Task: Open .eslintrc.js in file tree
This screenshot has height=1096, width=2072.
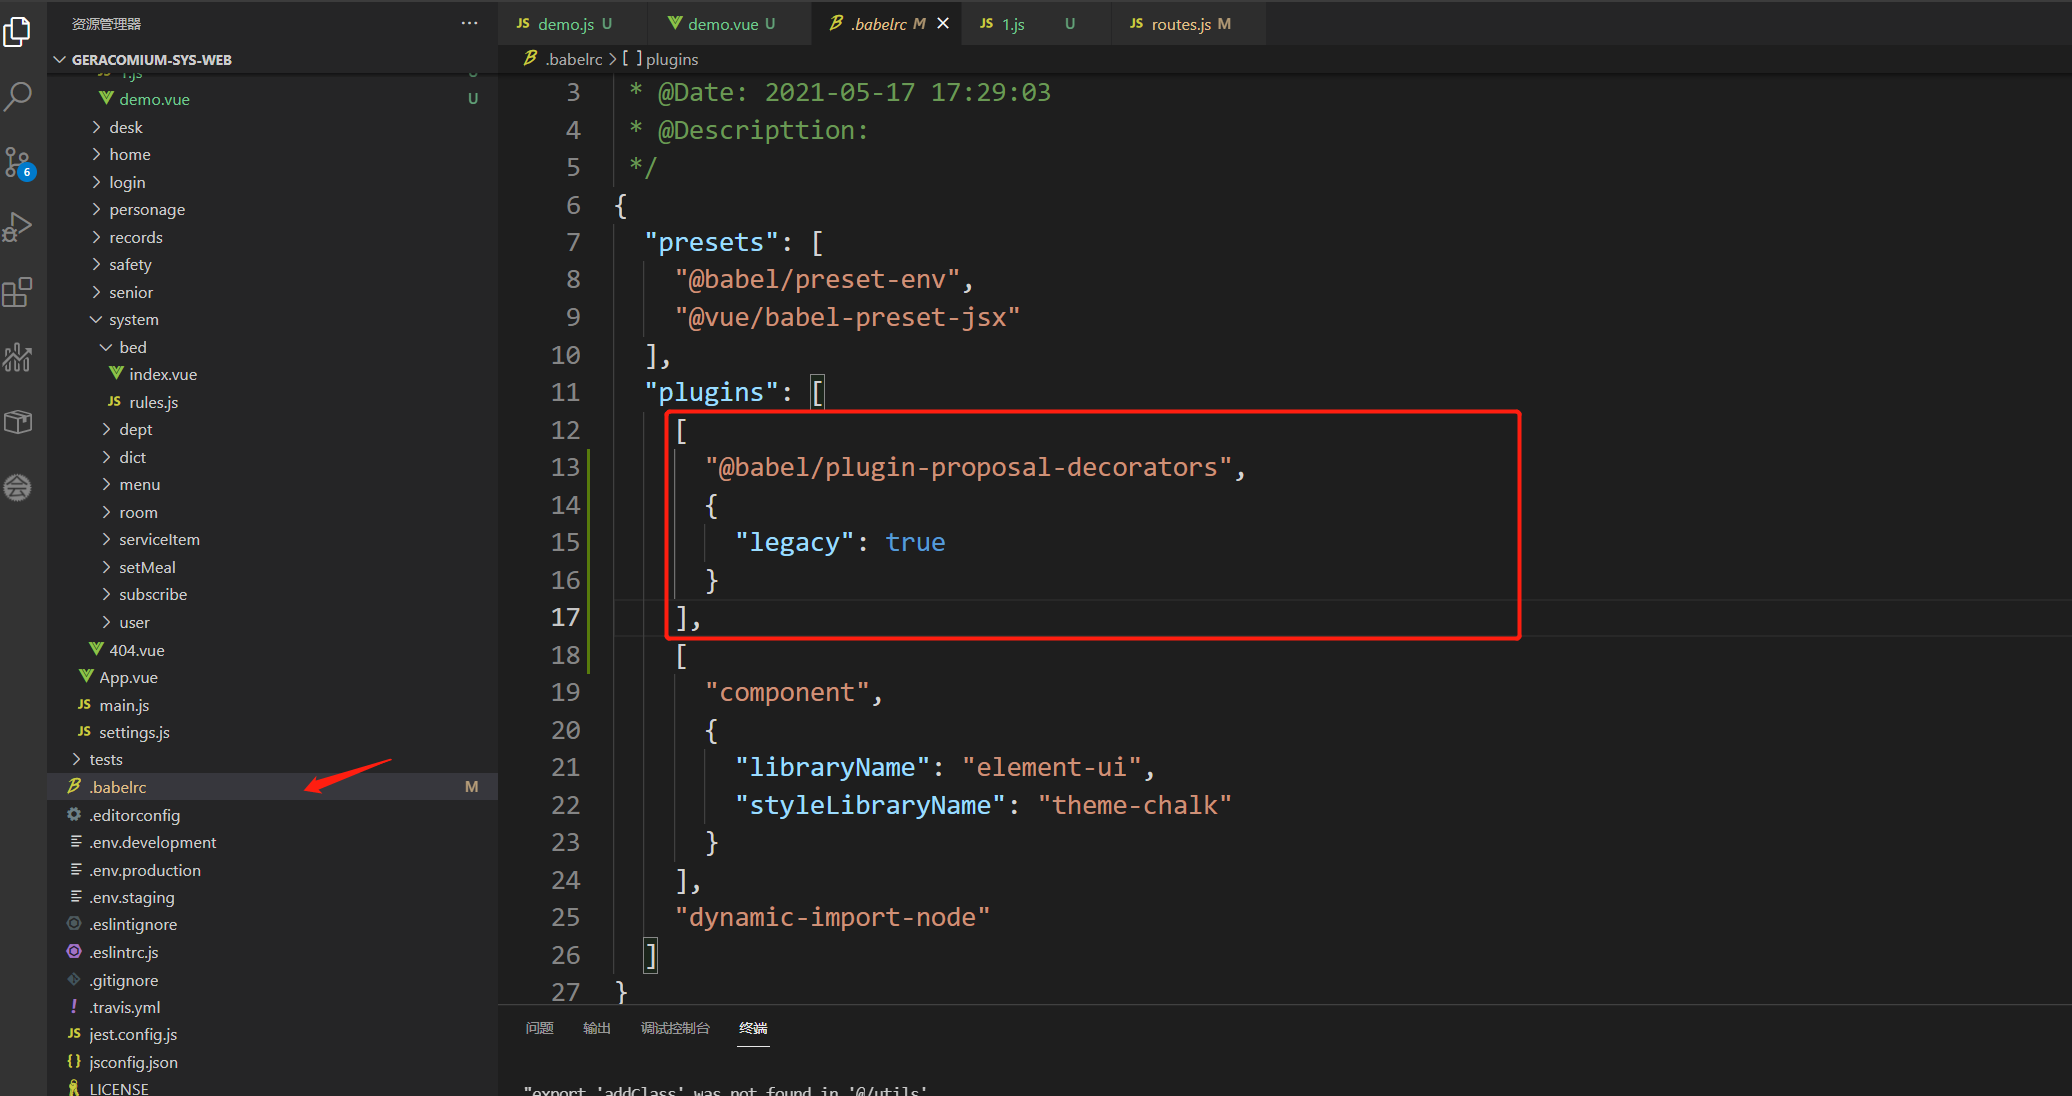Action: pyautogui.click(x=123, y=952)
